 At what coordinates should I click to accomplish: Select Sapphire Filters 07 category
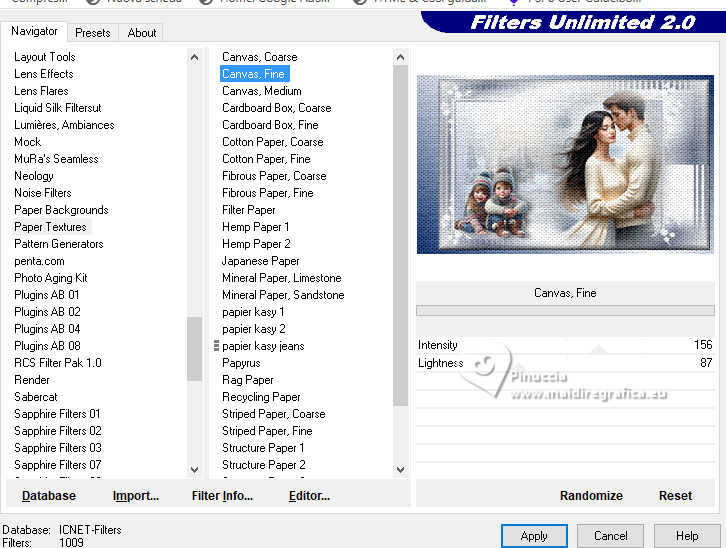tap(57, 465)
